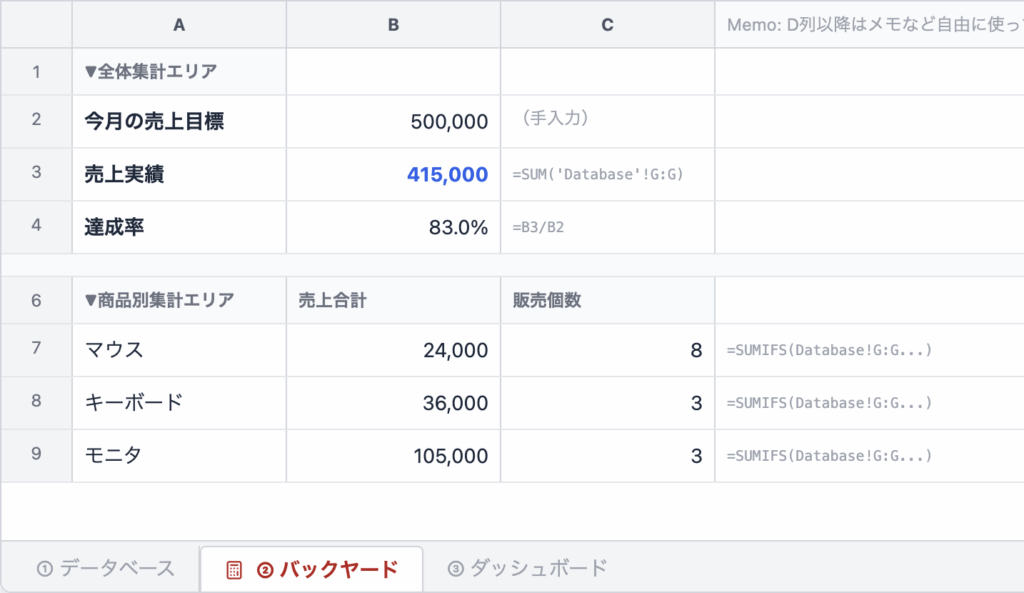Switch to the ダッシュボード tab
The width and height of the screenshot is (1024, 593).
(530, 566)
